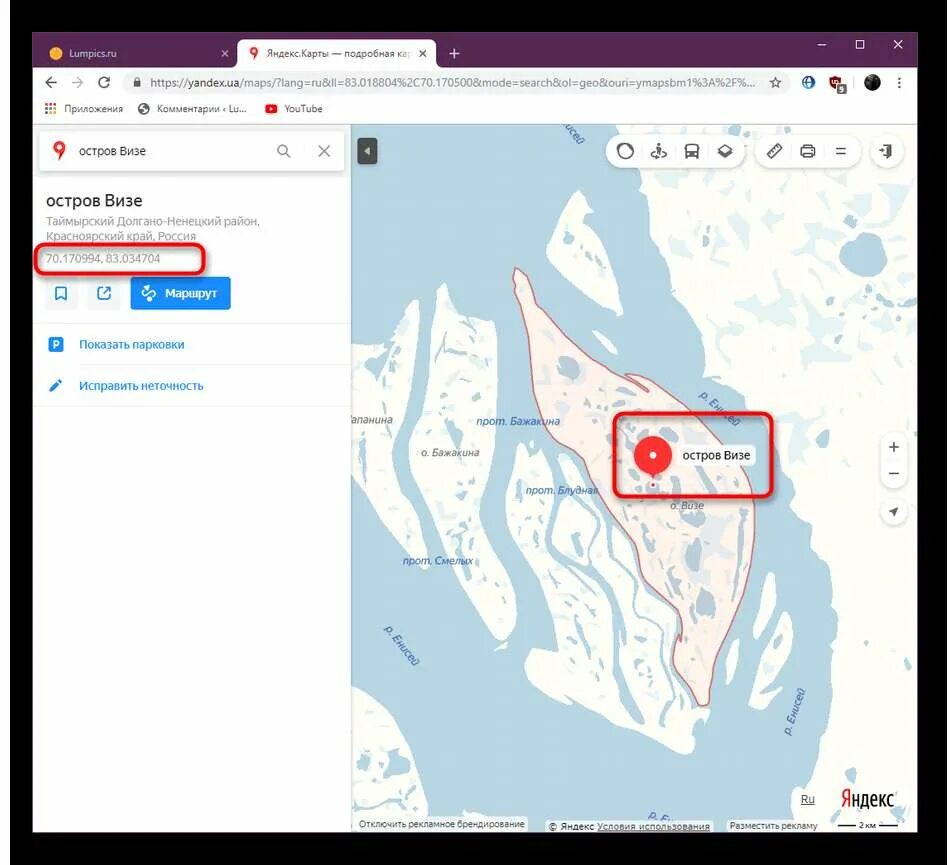This screenshot has width=950, height=865.
Task: Click the Яндекс logo on the map
Action: pos(868,800)
